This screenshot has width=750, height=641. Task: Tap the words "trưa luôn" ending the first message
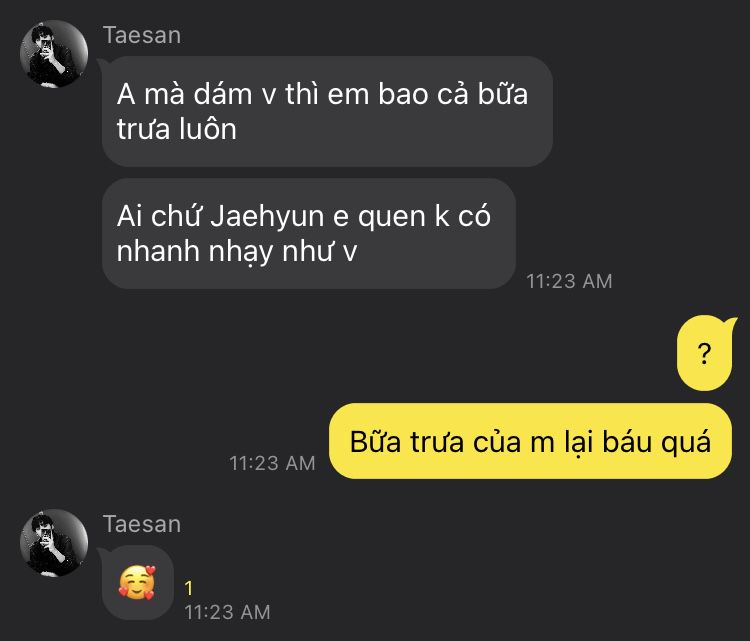tap(176, 129)
